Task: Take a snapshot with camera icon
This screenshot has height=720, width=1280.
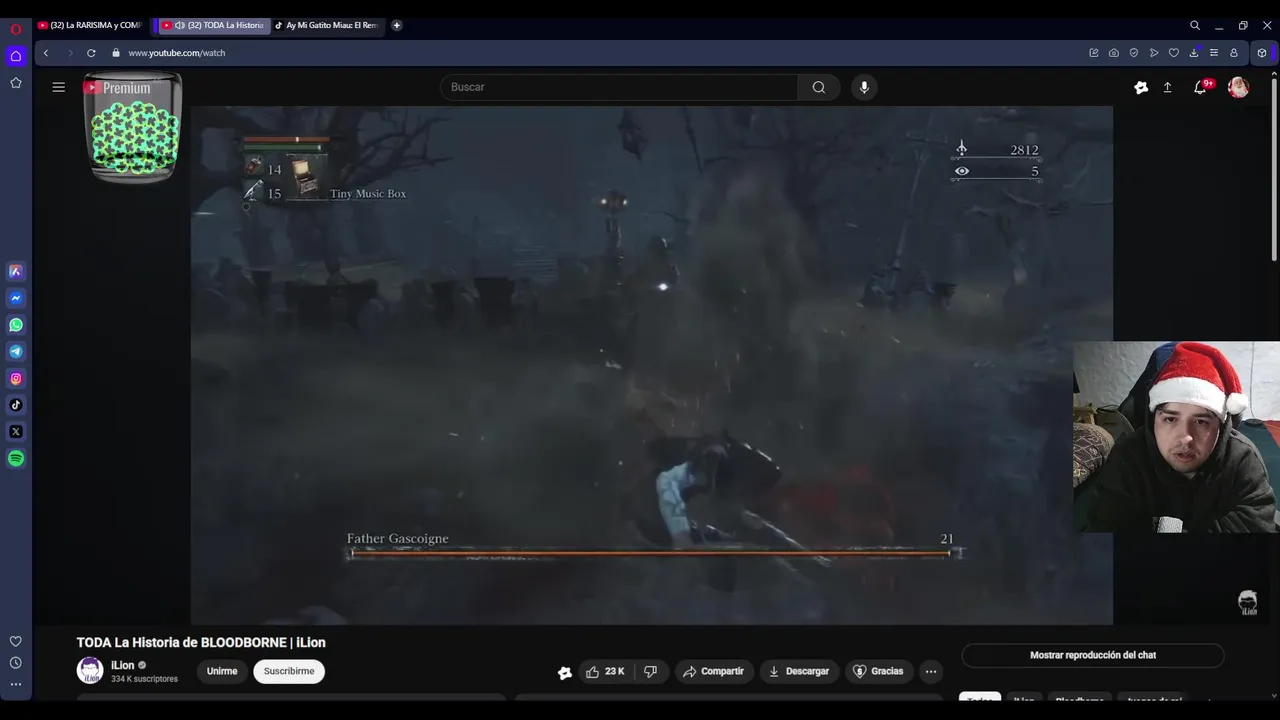Action: click(1113, 53)
